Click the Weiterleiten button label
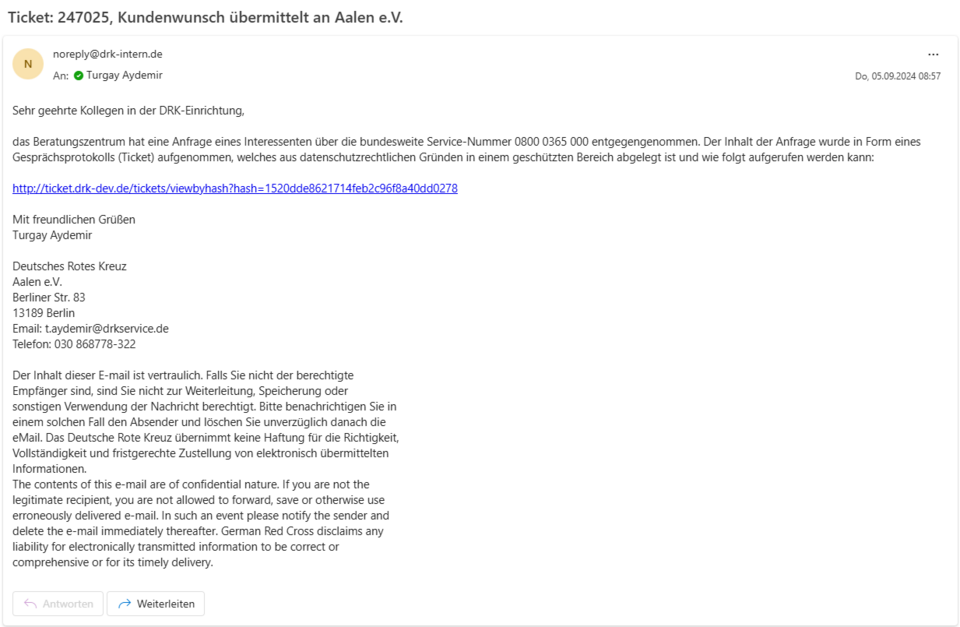 click(x=165, y=604)
